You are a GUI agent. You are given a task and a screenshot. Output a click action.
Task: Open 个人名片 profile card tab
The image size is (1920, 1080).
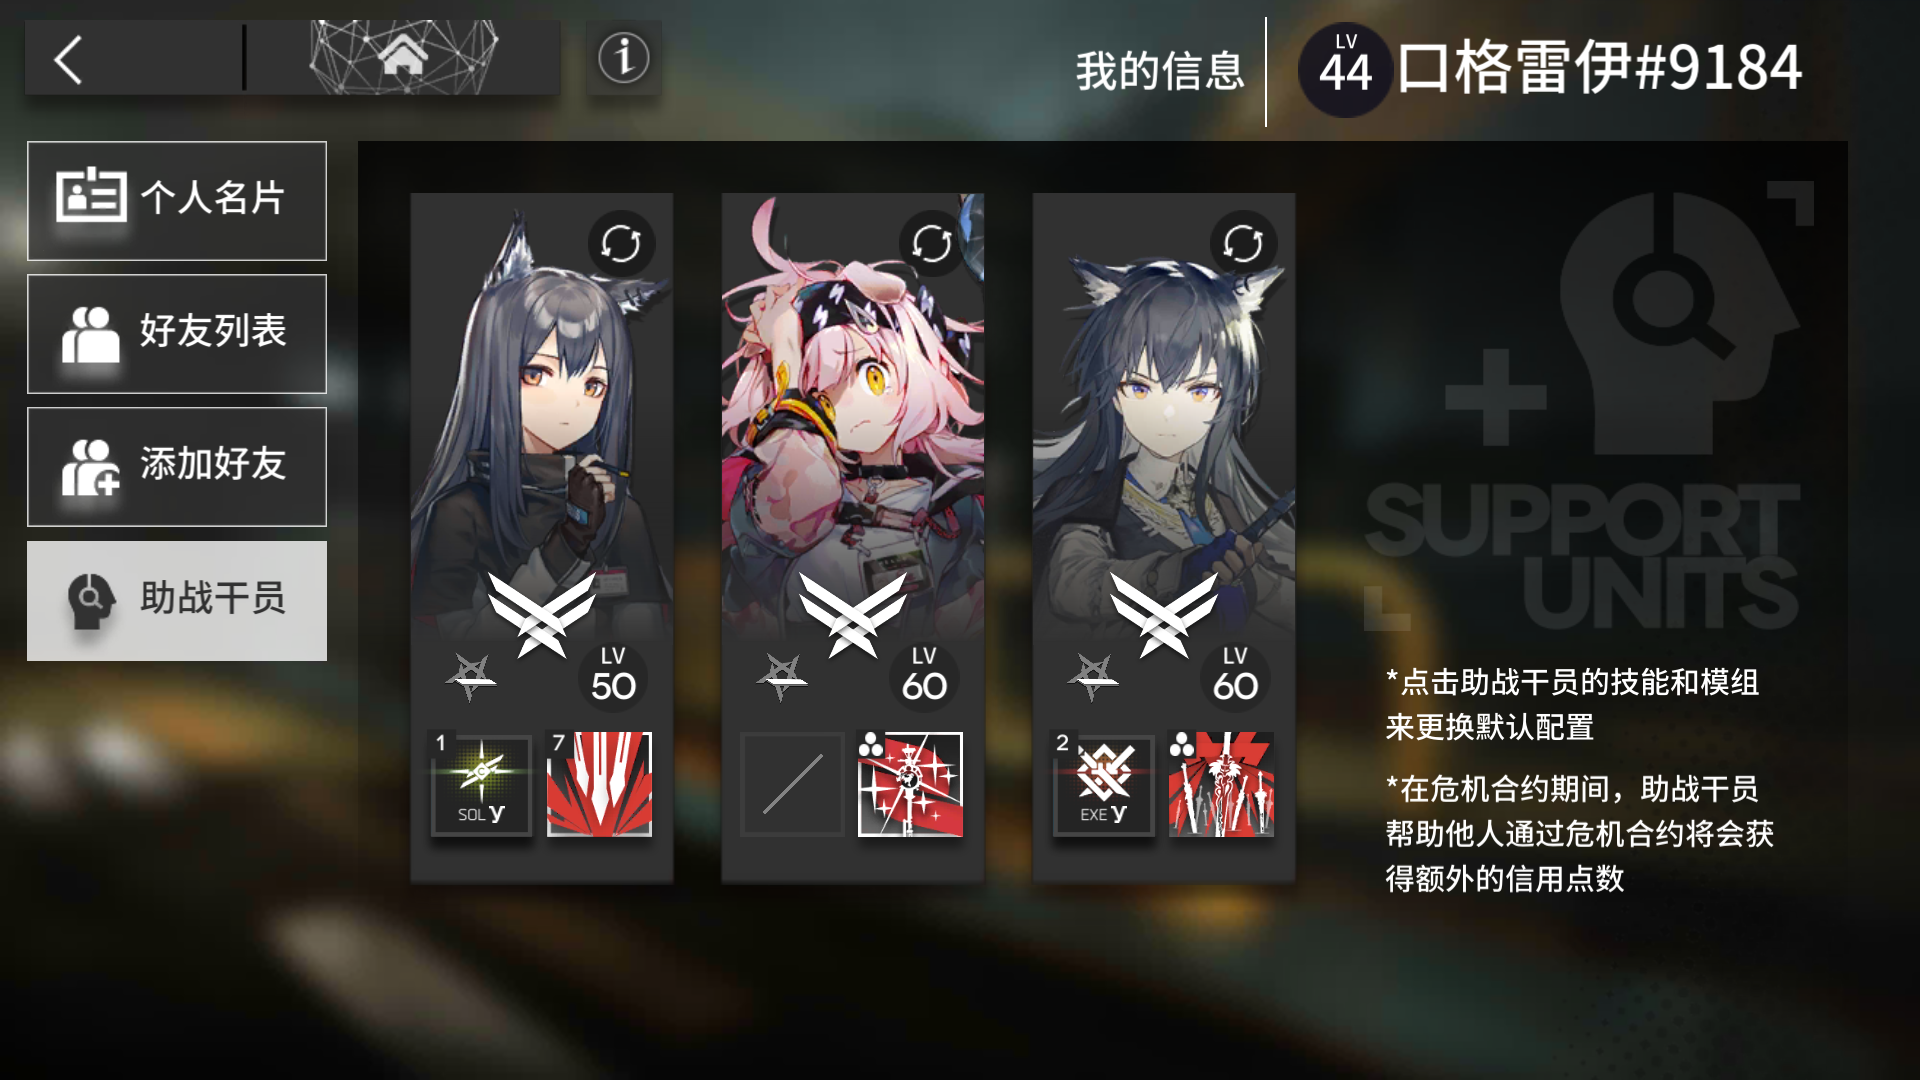[177, 201]
